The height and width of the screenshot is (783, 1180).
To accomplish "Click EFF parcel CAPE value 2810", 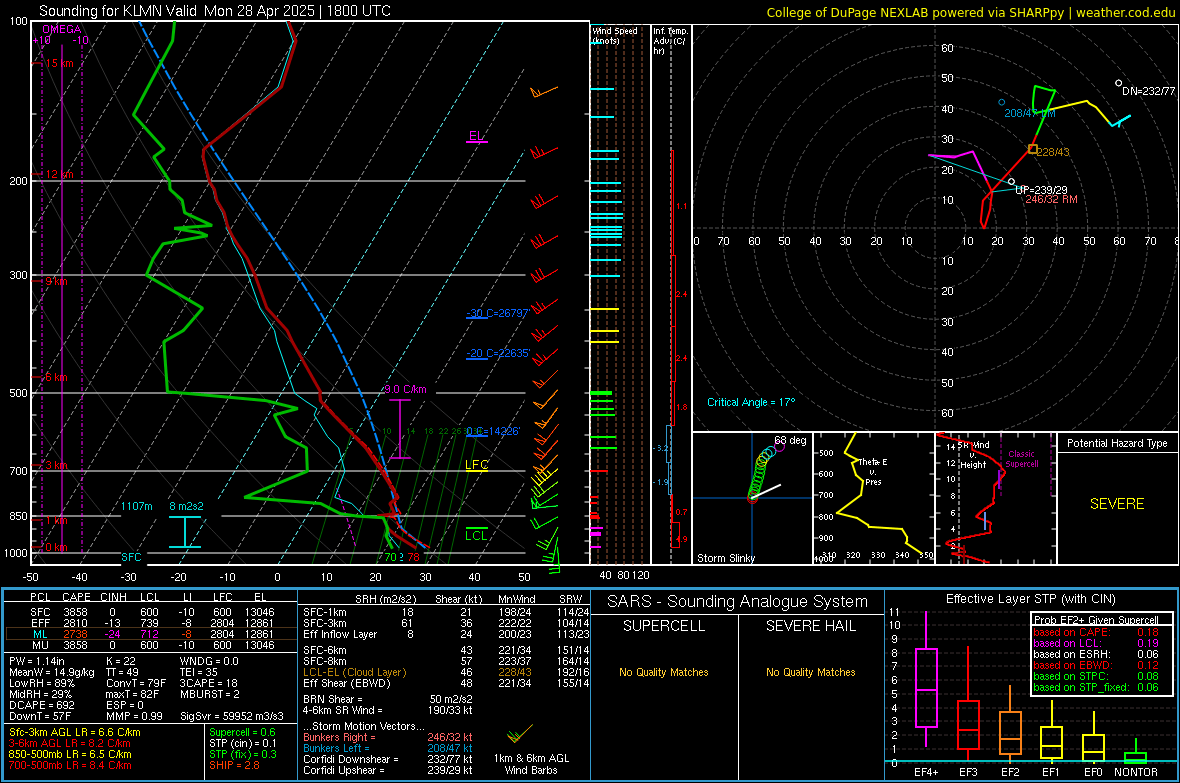I will (x=76, y=623).
